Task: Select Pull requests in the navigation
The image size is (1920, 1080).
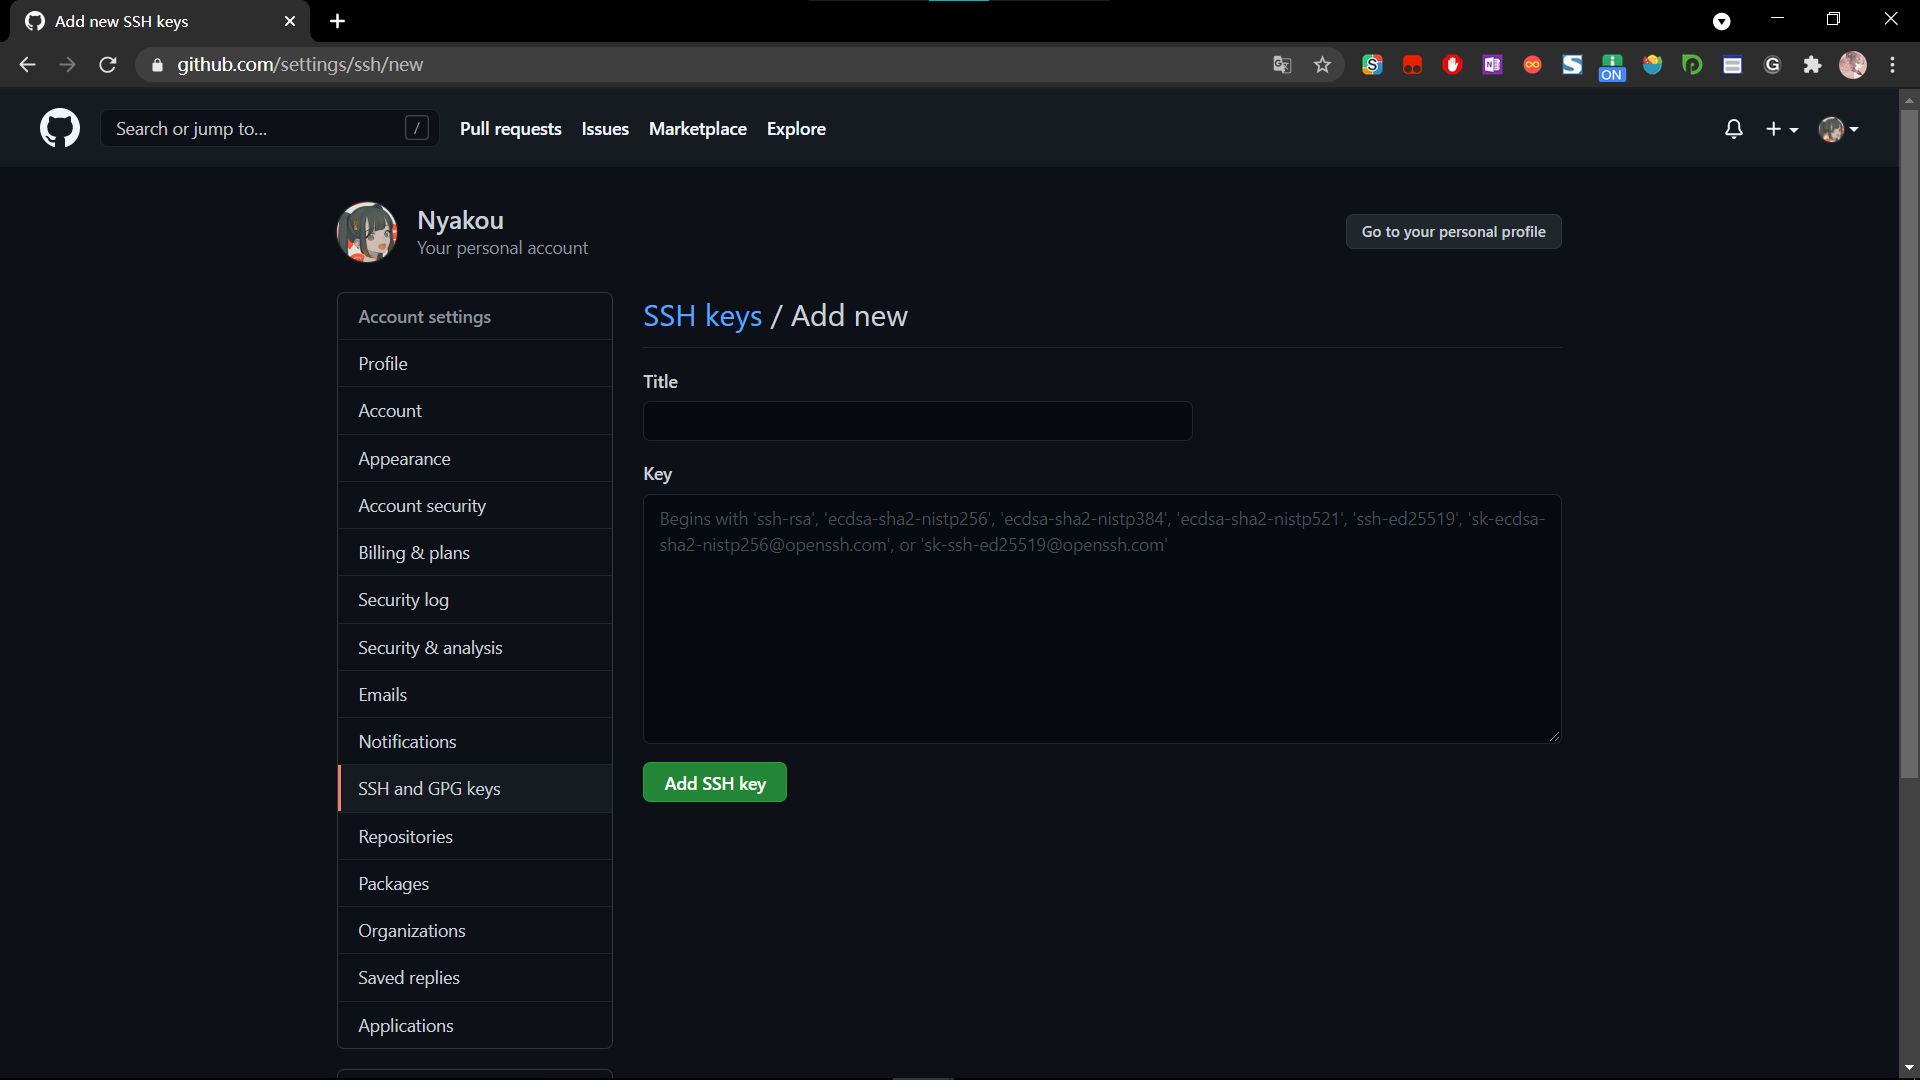Action: 510,128
